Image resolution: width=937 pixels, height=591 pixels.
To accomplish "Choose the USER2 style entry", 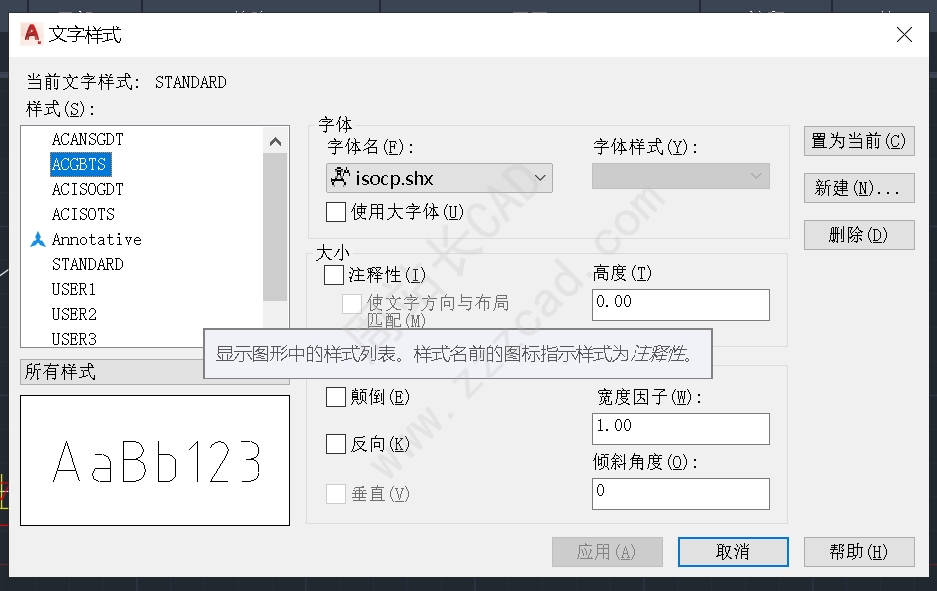I will tap(74, 314).
